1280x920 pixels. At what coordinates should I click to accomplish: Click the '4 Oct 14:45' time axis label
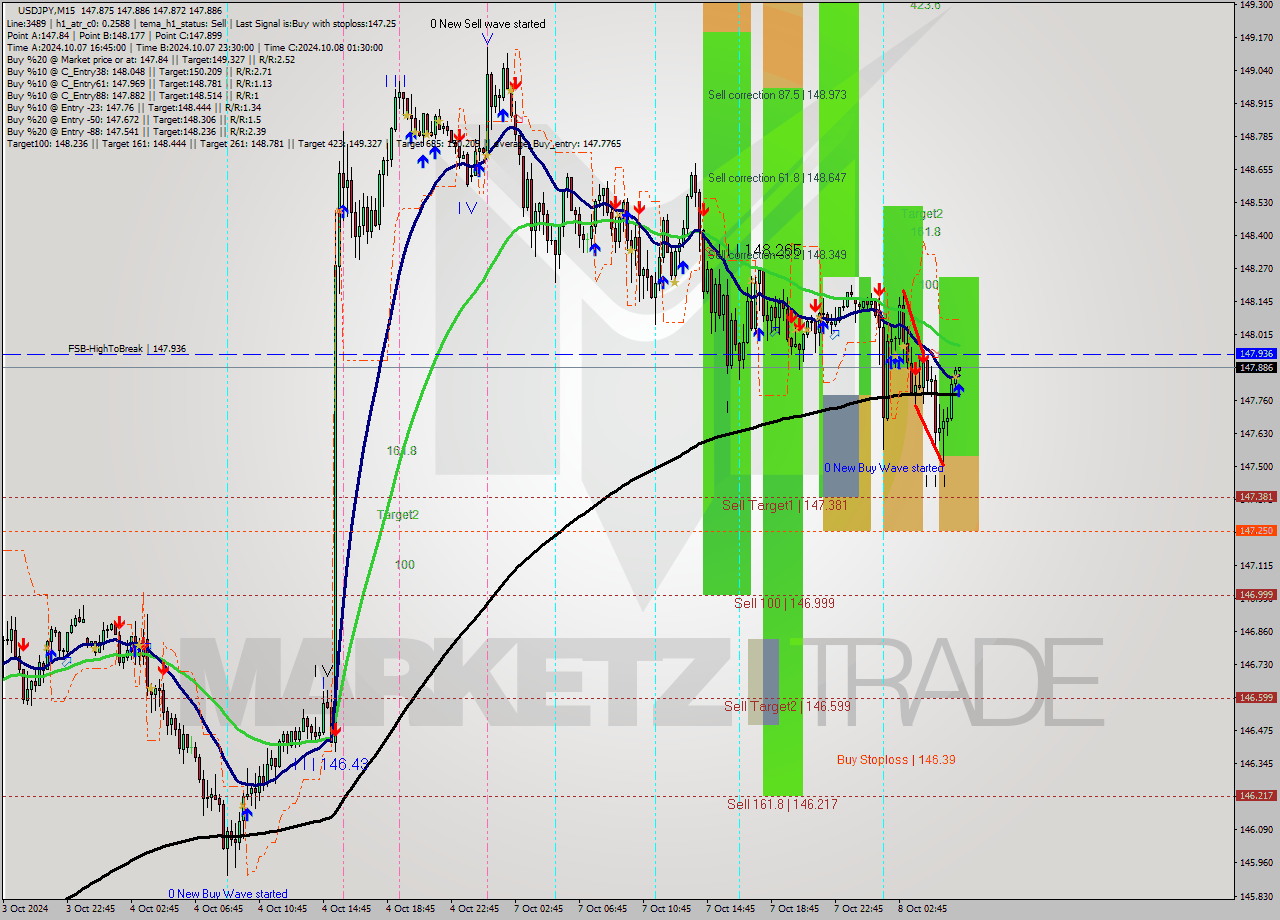click(x=347, y=909)
